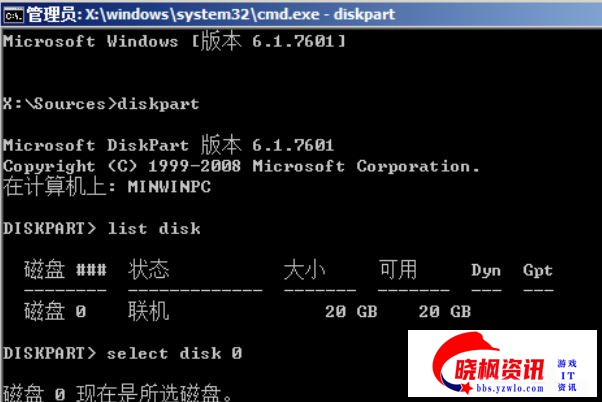Image resolution: width=602 pixels, height=402 pixels.
Task: Click the X:\Sources>diskpart prompt line
Action: point(101,104)
